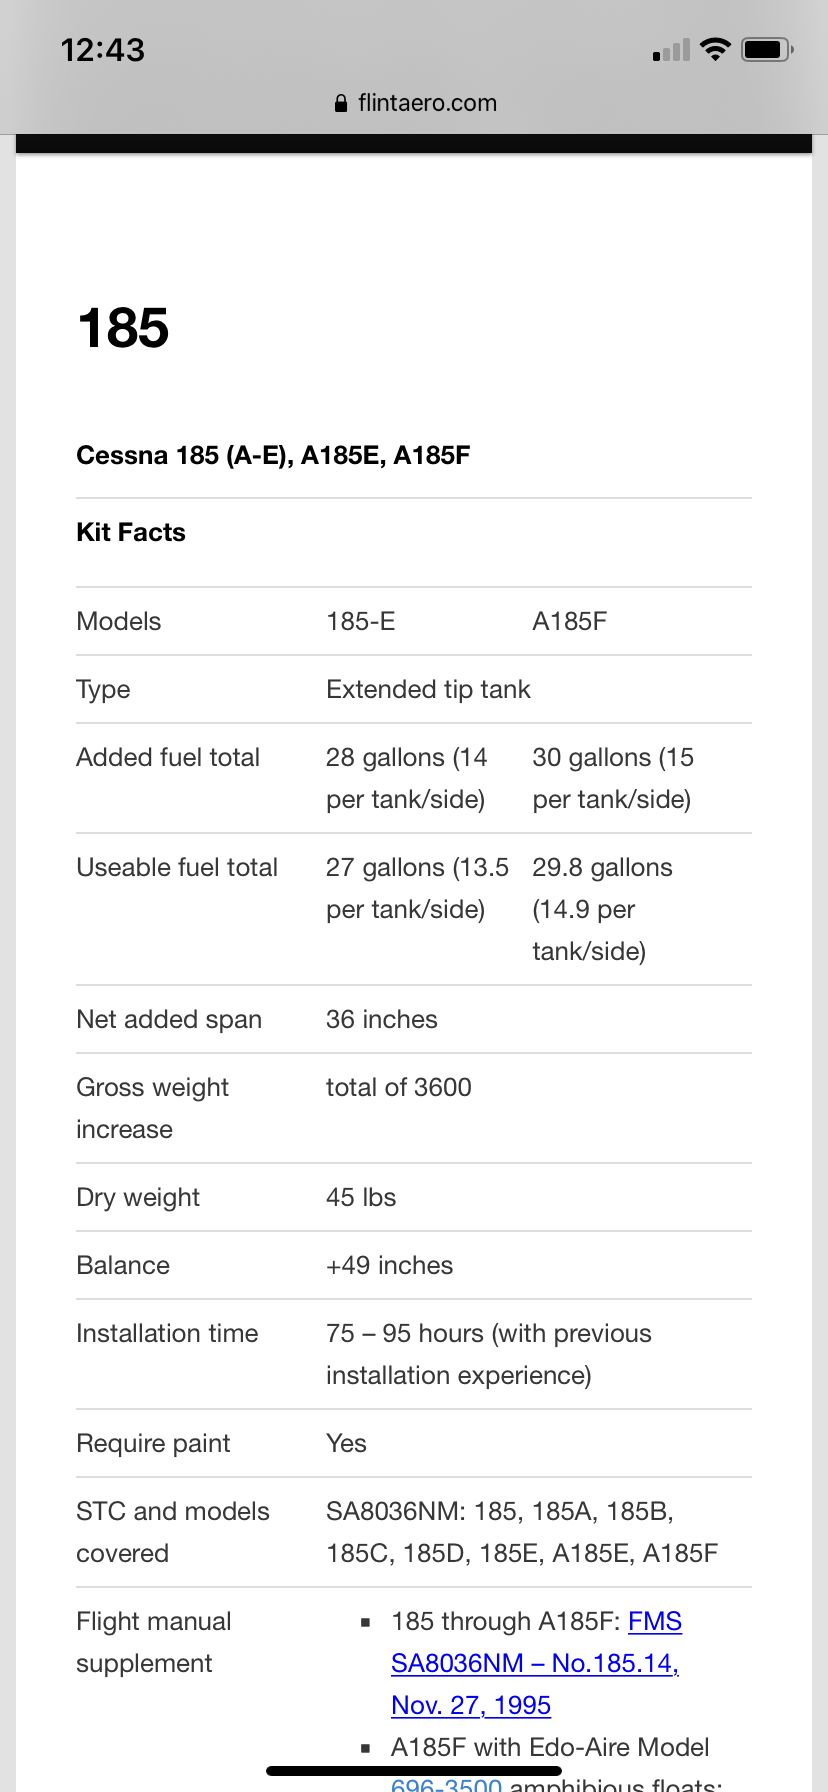This screenshot has width=828, height=1792.
Task: Tap the "Cessna 185 (A-E), A185E, A185F" title
Action: click(x=273, y=456)
